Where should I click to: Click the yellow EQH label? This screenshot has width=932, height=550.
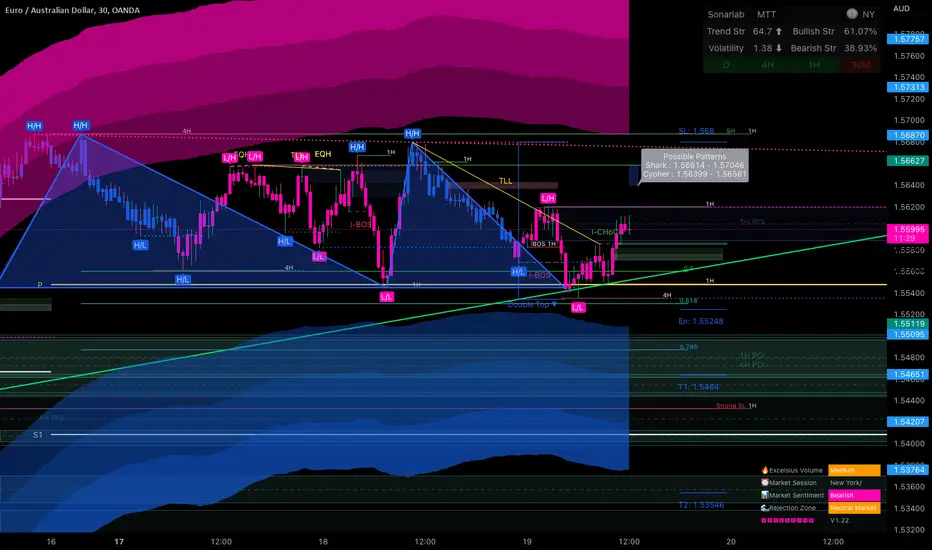(x=323, y=154)
